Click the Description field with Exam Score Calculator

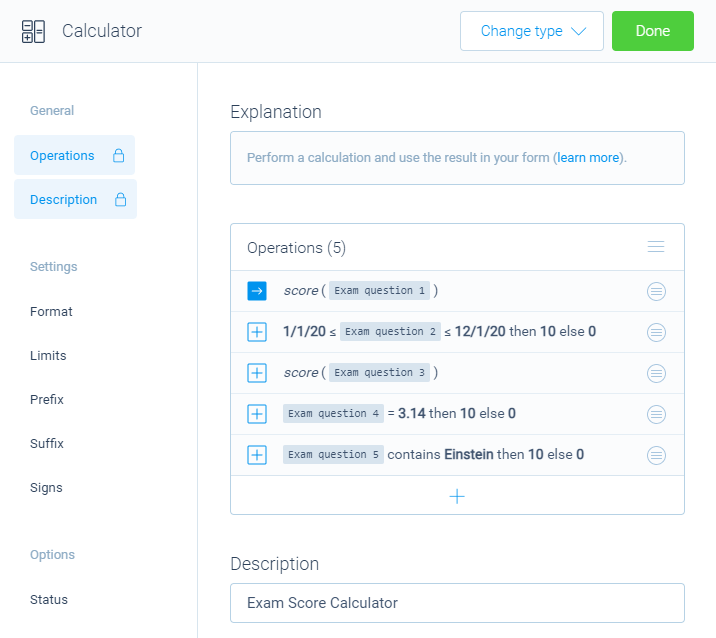(457, 603)
